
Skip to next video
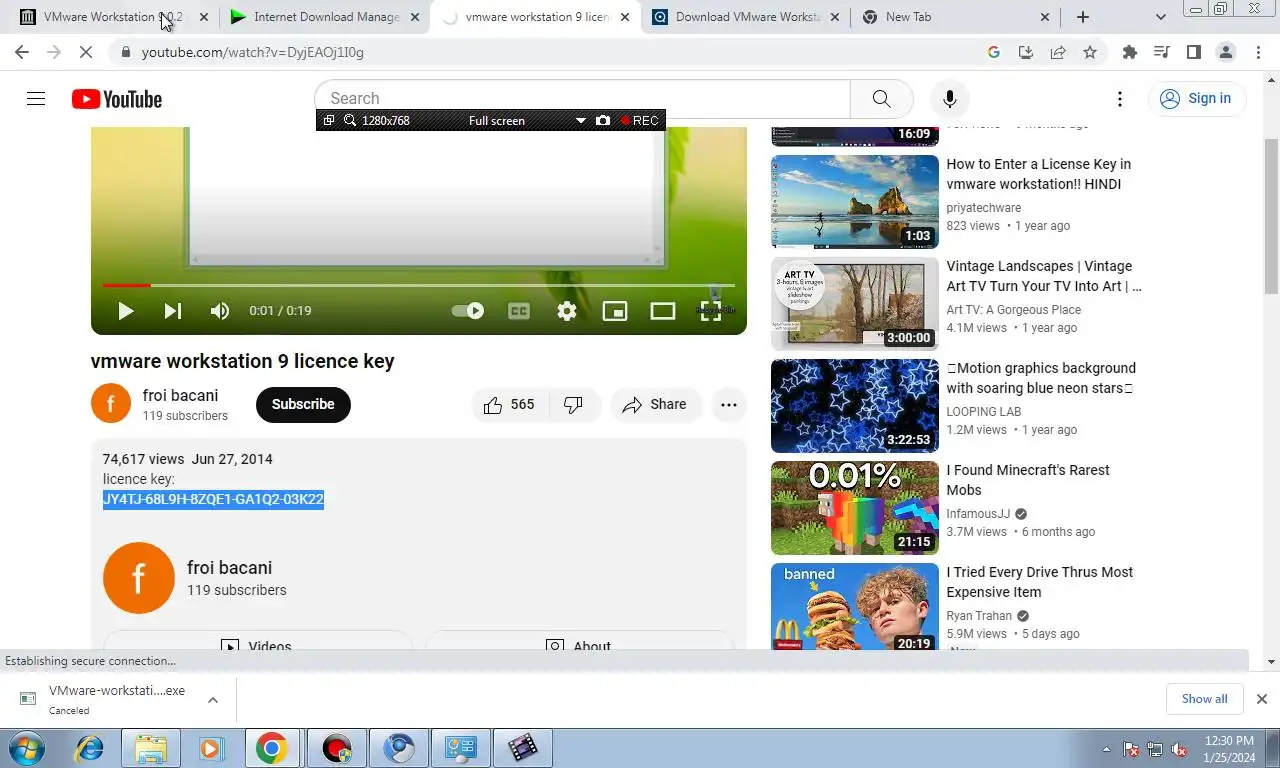(x=173, y=311)
